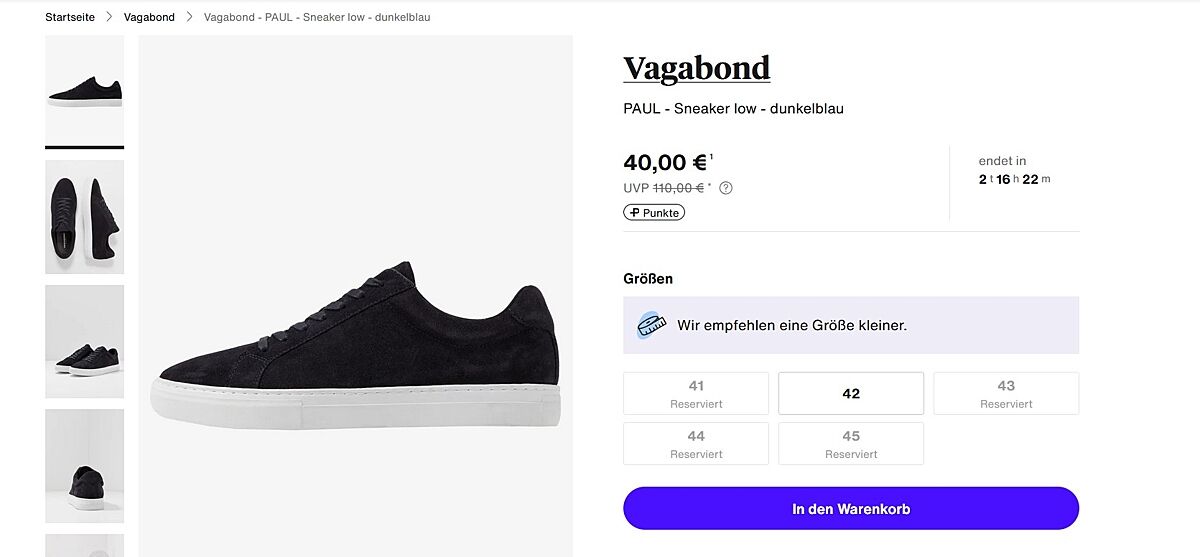Select reserved size 43
The height and width of the screenshot is (557, 1200).
(x=1006, y=394)
